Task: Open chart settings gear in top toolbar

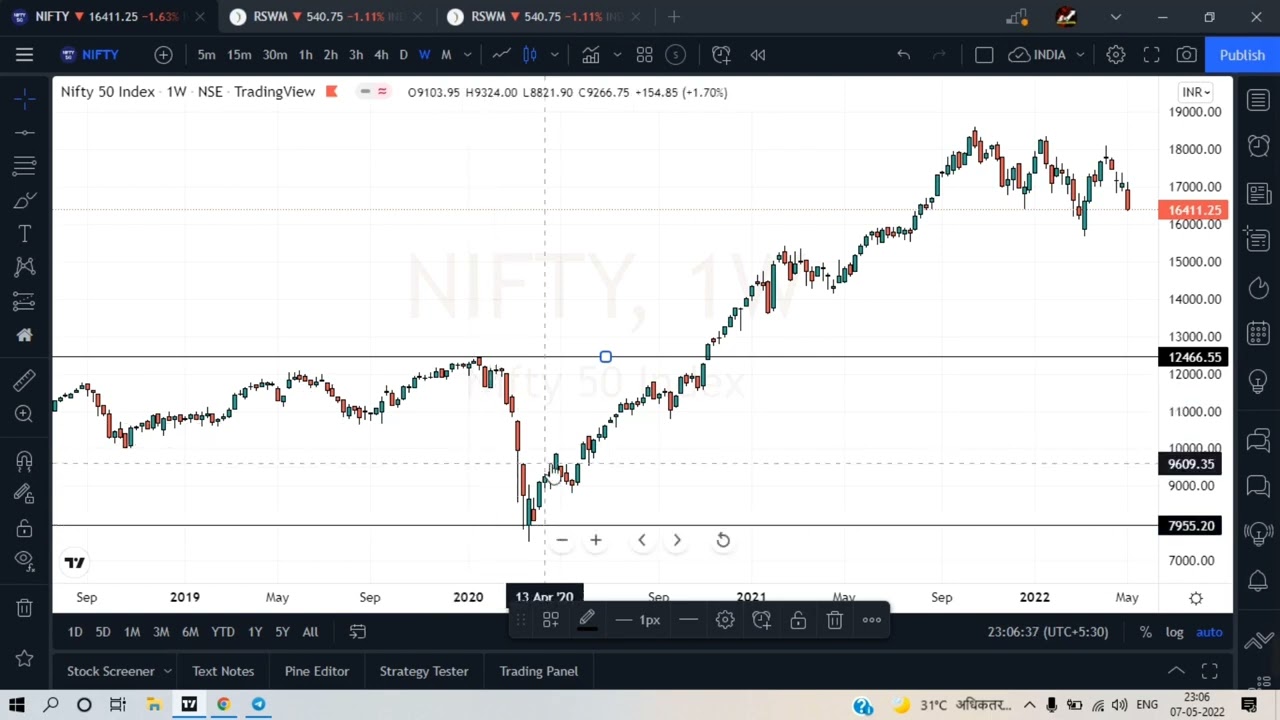Action: click(1115, 55)
